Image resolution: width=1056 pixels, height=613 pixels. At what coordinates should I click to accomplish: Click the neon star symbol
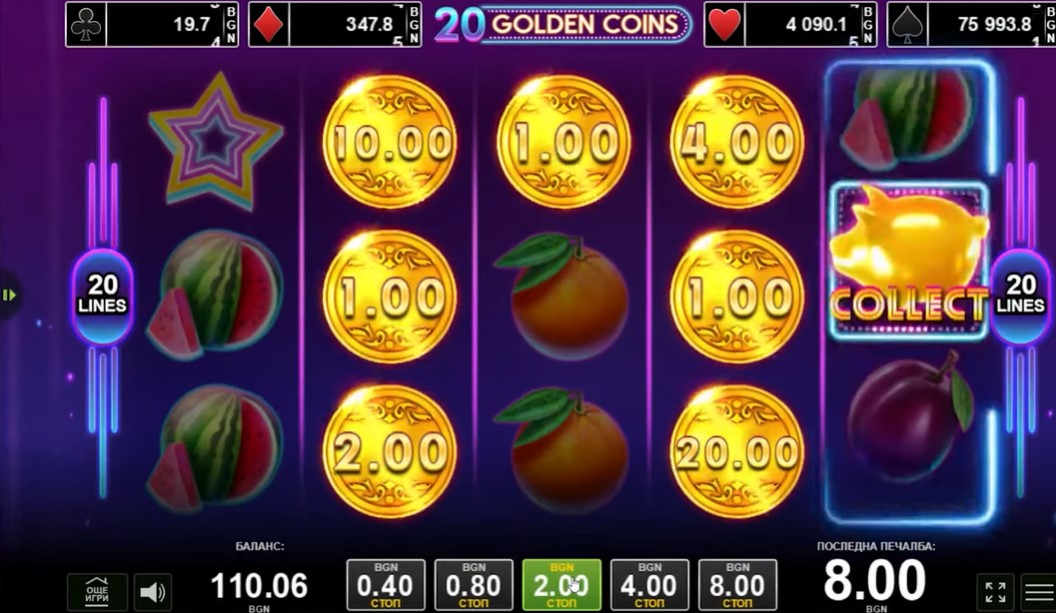tap(216, 141)
